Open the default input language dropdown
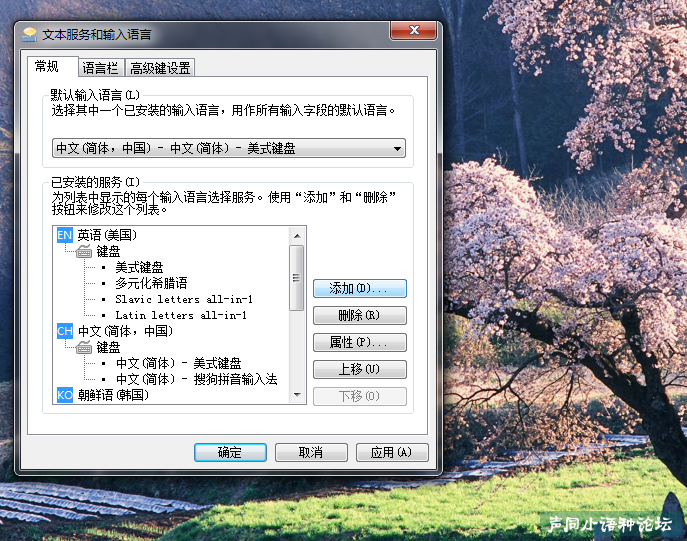This screenshot has height=541, width=687. click(x=229, y=148)
